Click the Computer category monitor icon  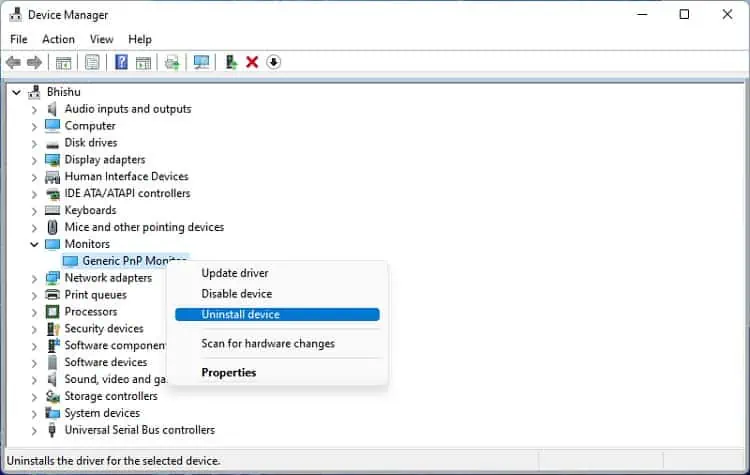pyautogui.click(x=52, y=126)
